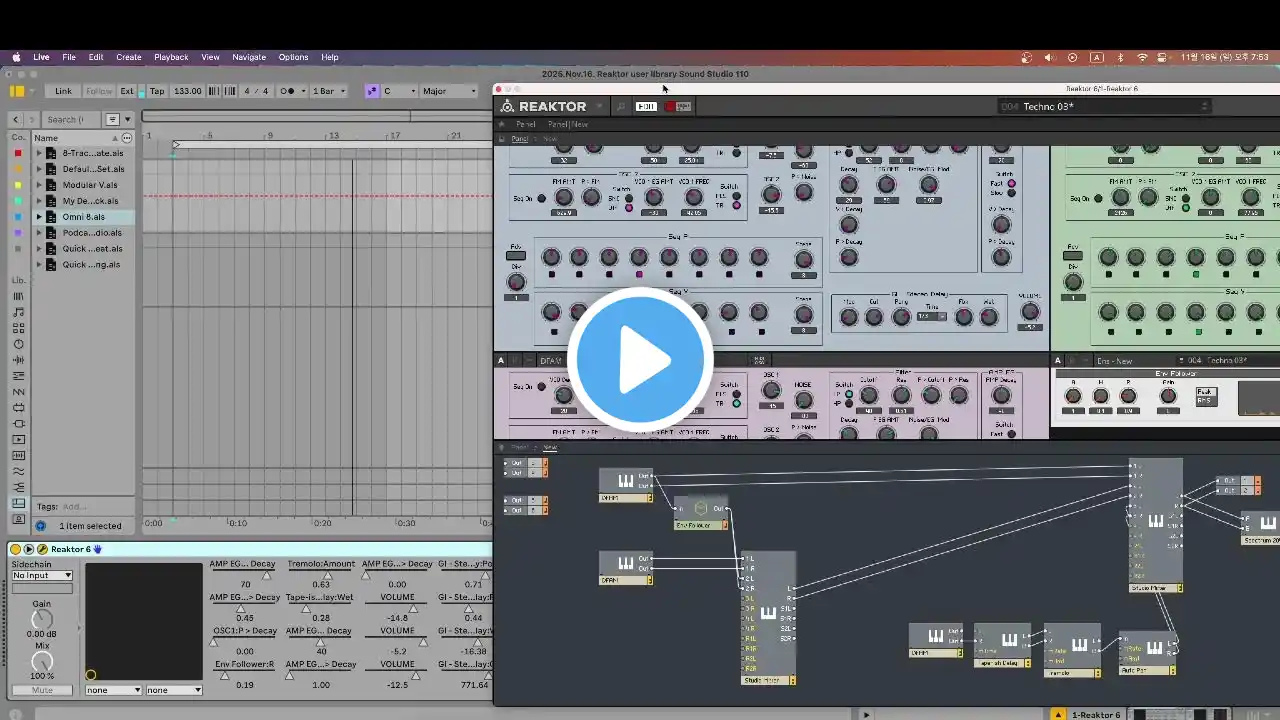1280x720 pixels.
Task: Open the Edit menu
Action: click(96, 57)
